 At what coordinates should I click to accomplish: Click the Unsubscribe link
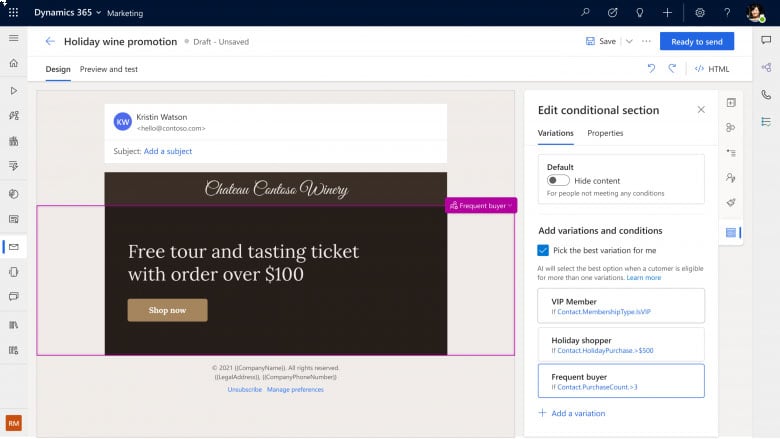(x=245, y=389)
